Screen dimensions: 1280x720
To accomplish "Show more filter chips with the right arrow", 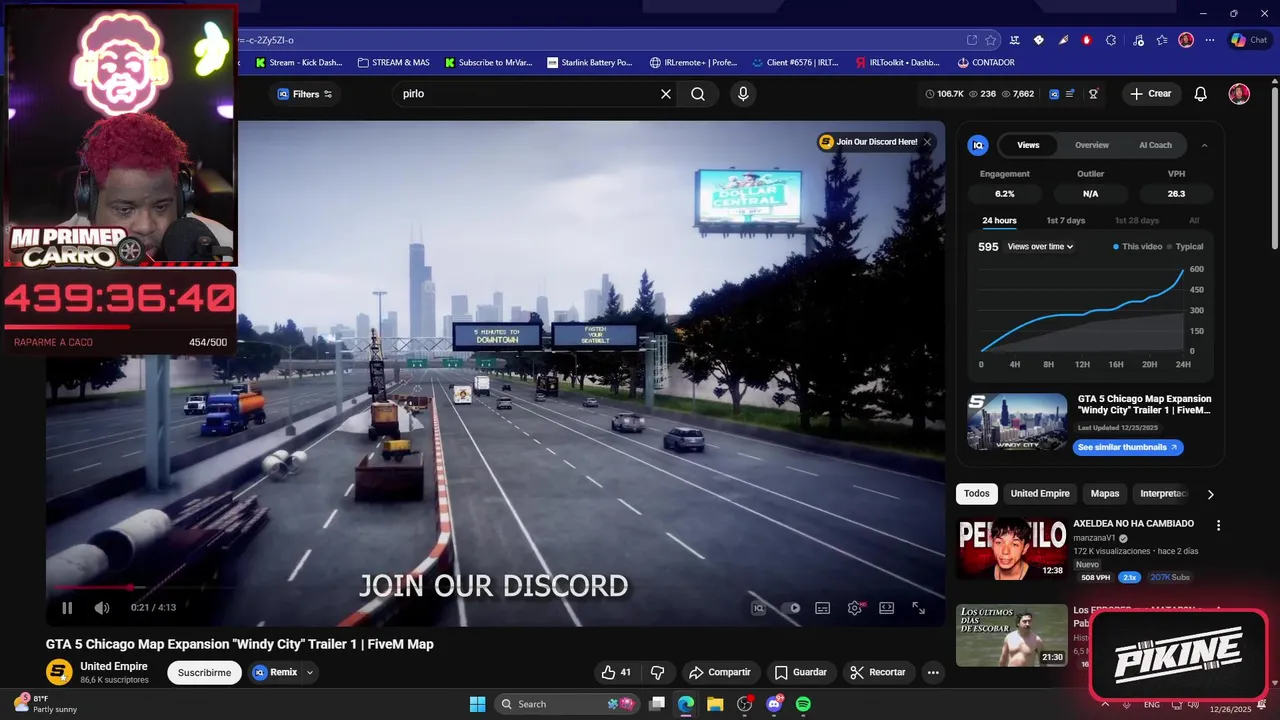I will [x=1210, y=494].
